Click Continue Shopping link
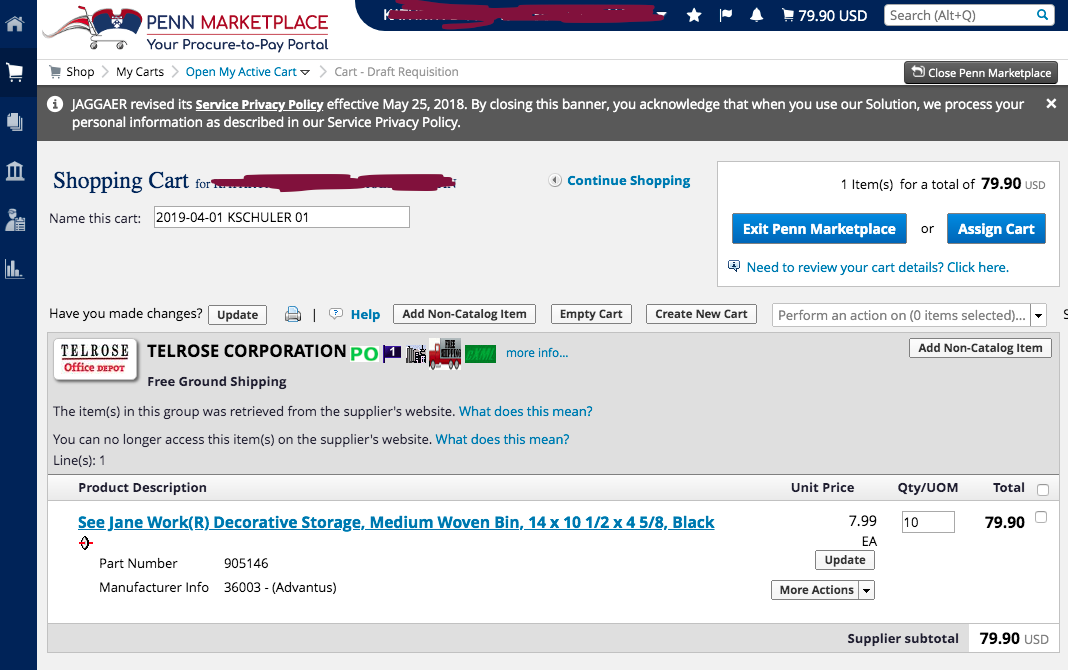This screenshot has width=1068, height=670. point(629,180)
